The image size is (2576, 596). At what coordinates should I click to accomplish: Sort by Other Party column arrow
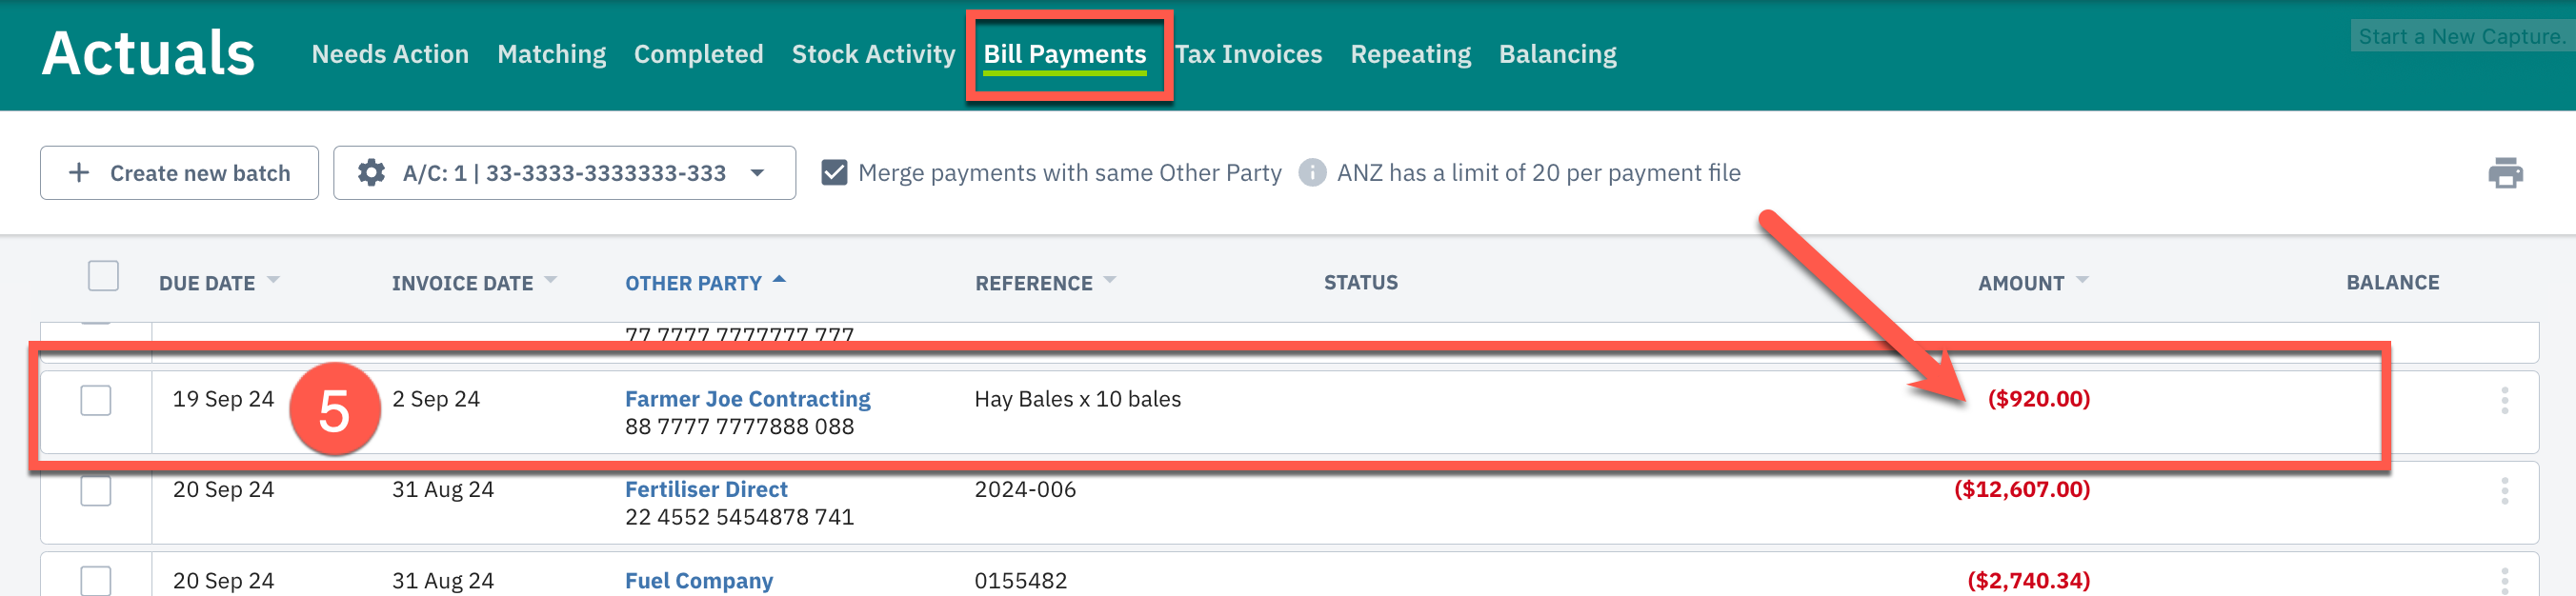pos(780,281)
